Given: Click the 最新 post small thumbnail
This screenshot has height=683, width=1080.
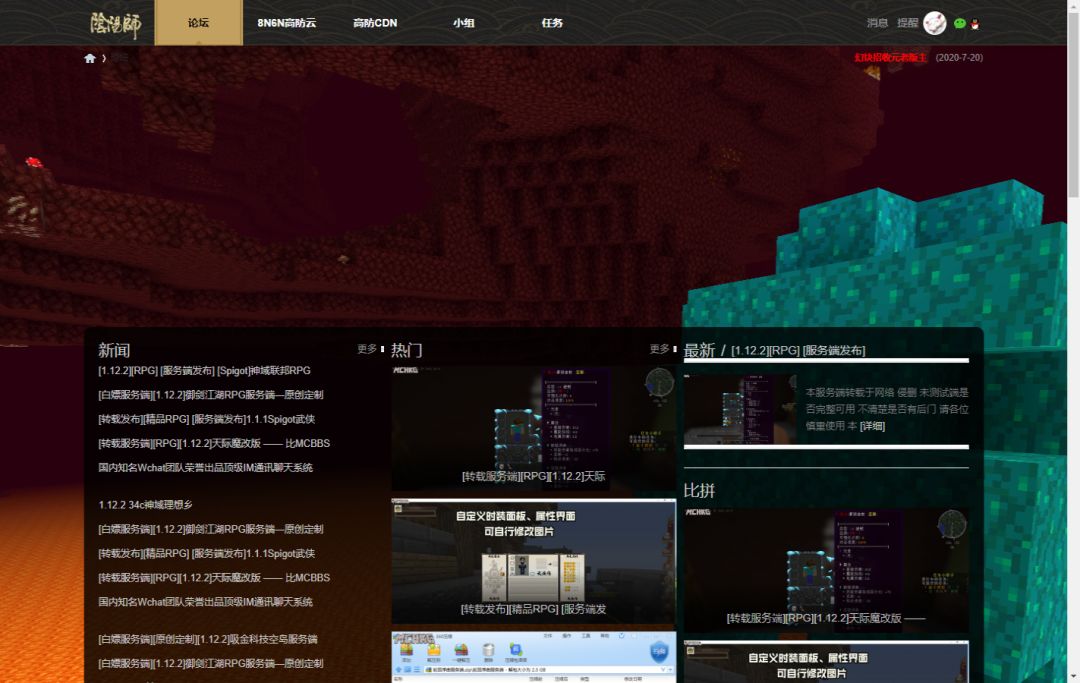Looking at the screenshot, I should (740, 409).
